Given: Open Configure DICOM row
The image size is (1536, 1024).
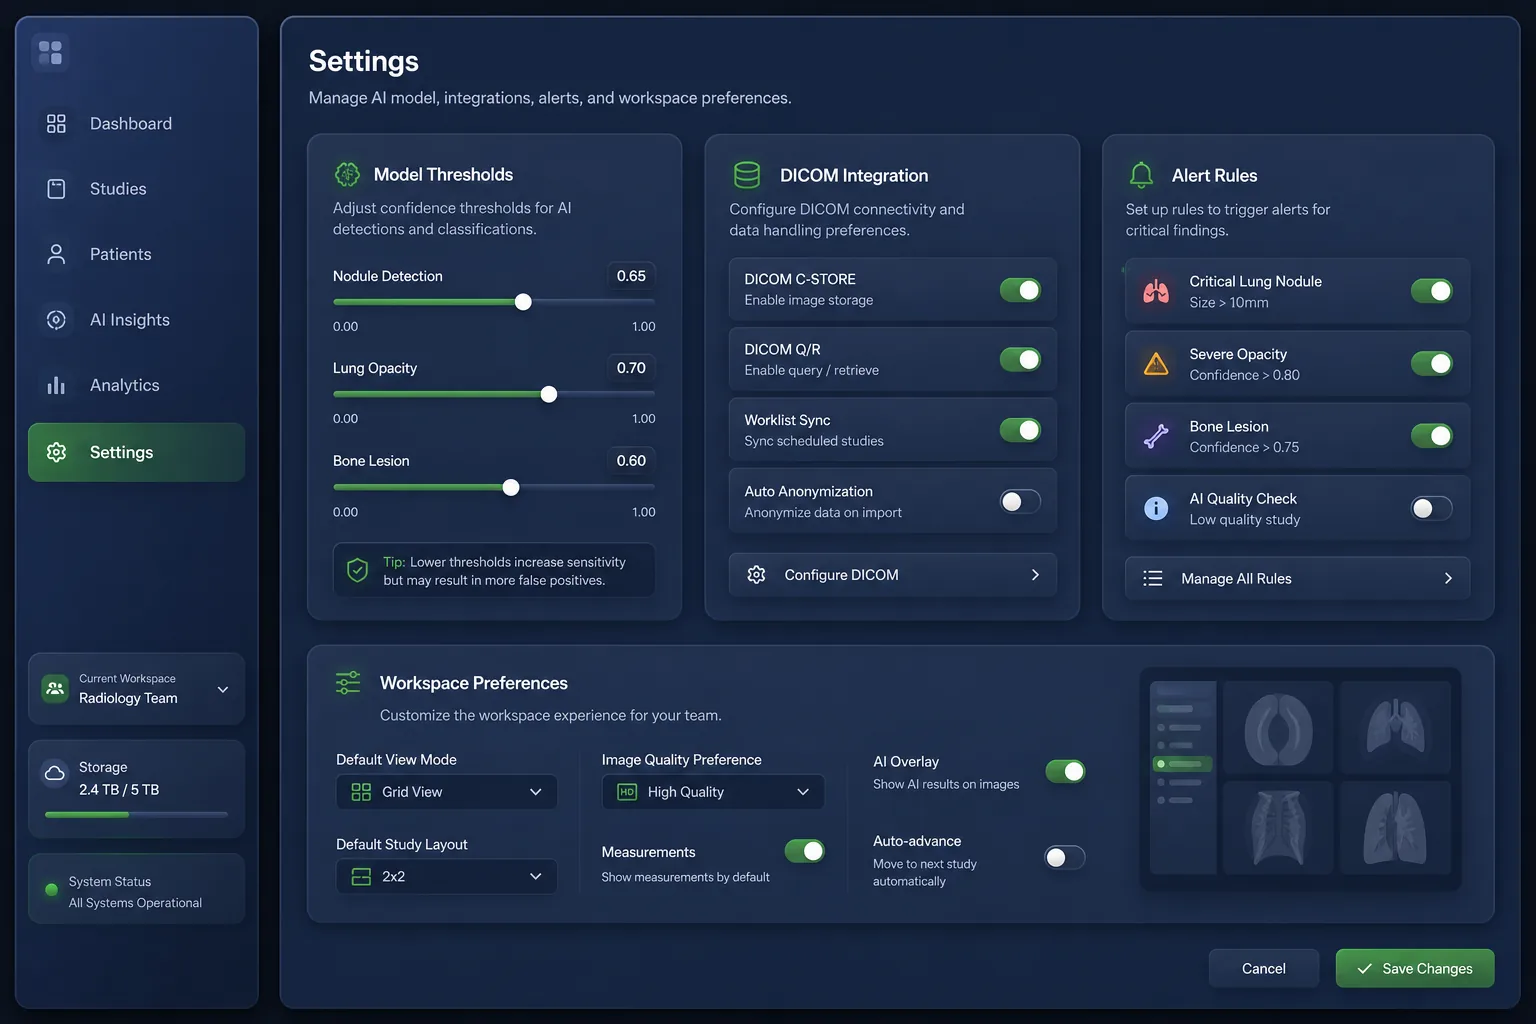Looking at the screenshot, I should tap(892, 575).
